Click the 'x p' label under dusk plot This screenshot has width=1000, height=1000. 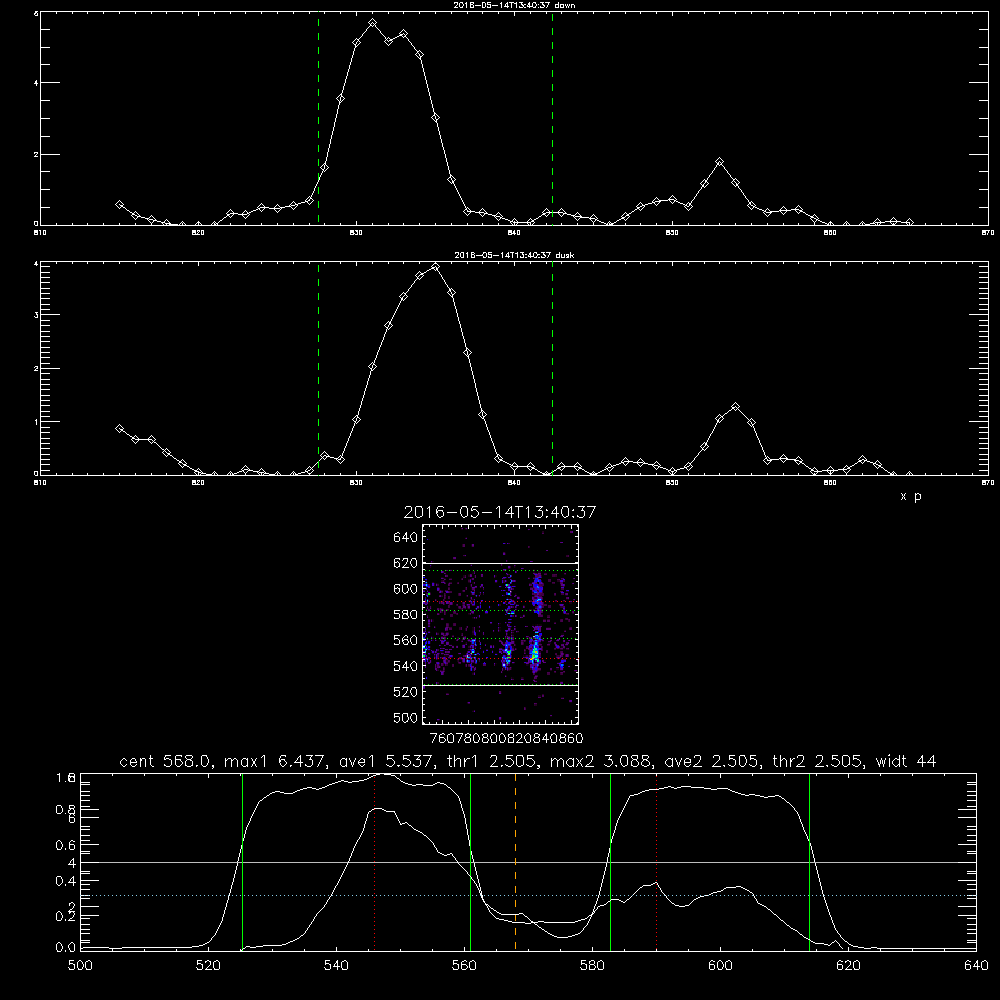pos(911,496)
